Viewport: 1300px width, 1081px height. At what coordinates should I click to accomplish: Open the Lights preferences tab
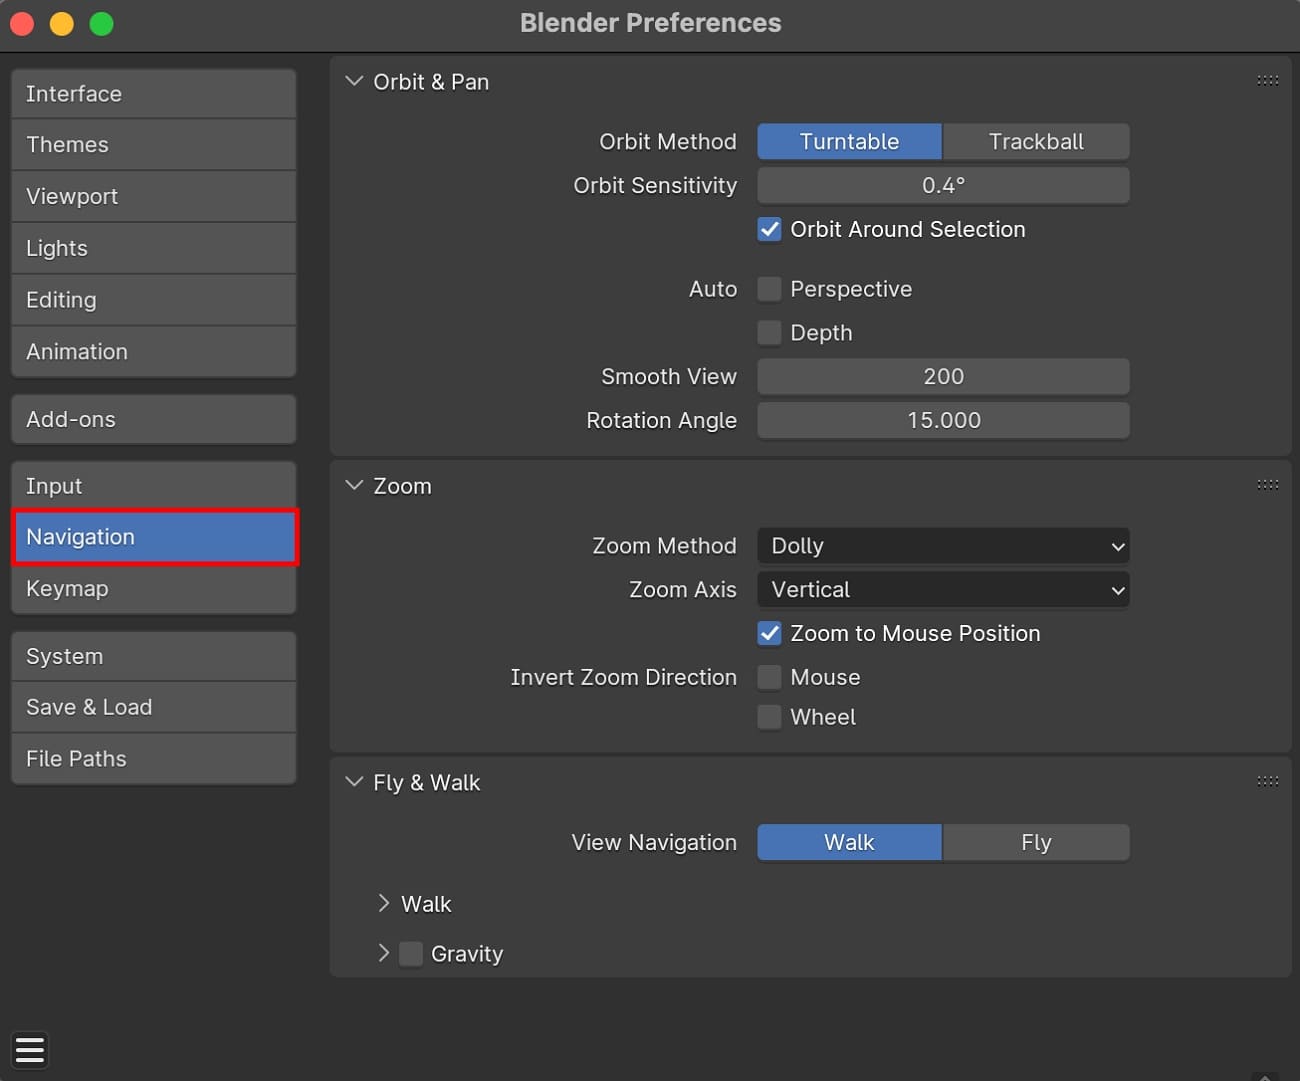click(154, 249)
